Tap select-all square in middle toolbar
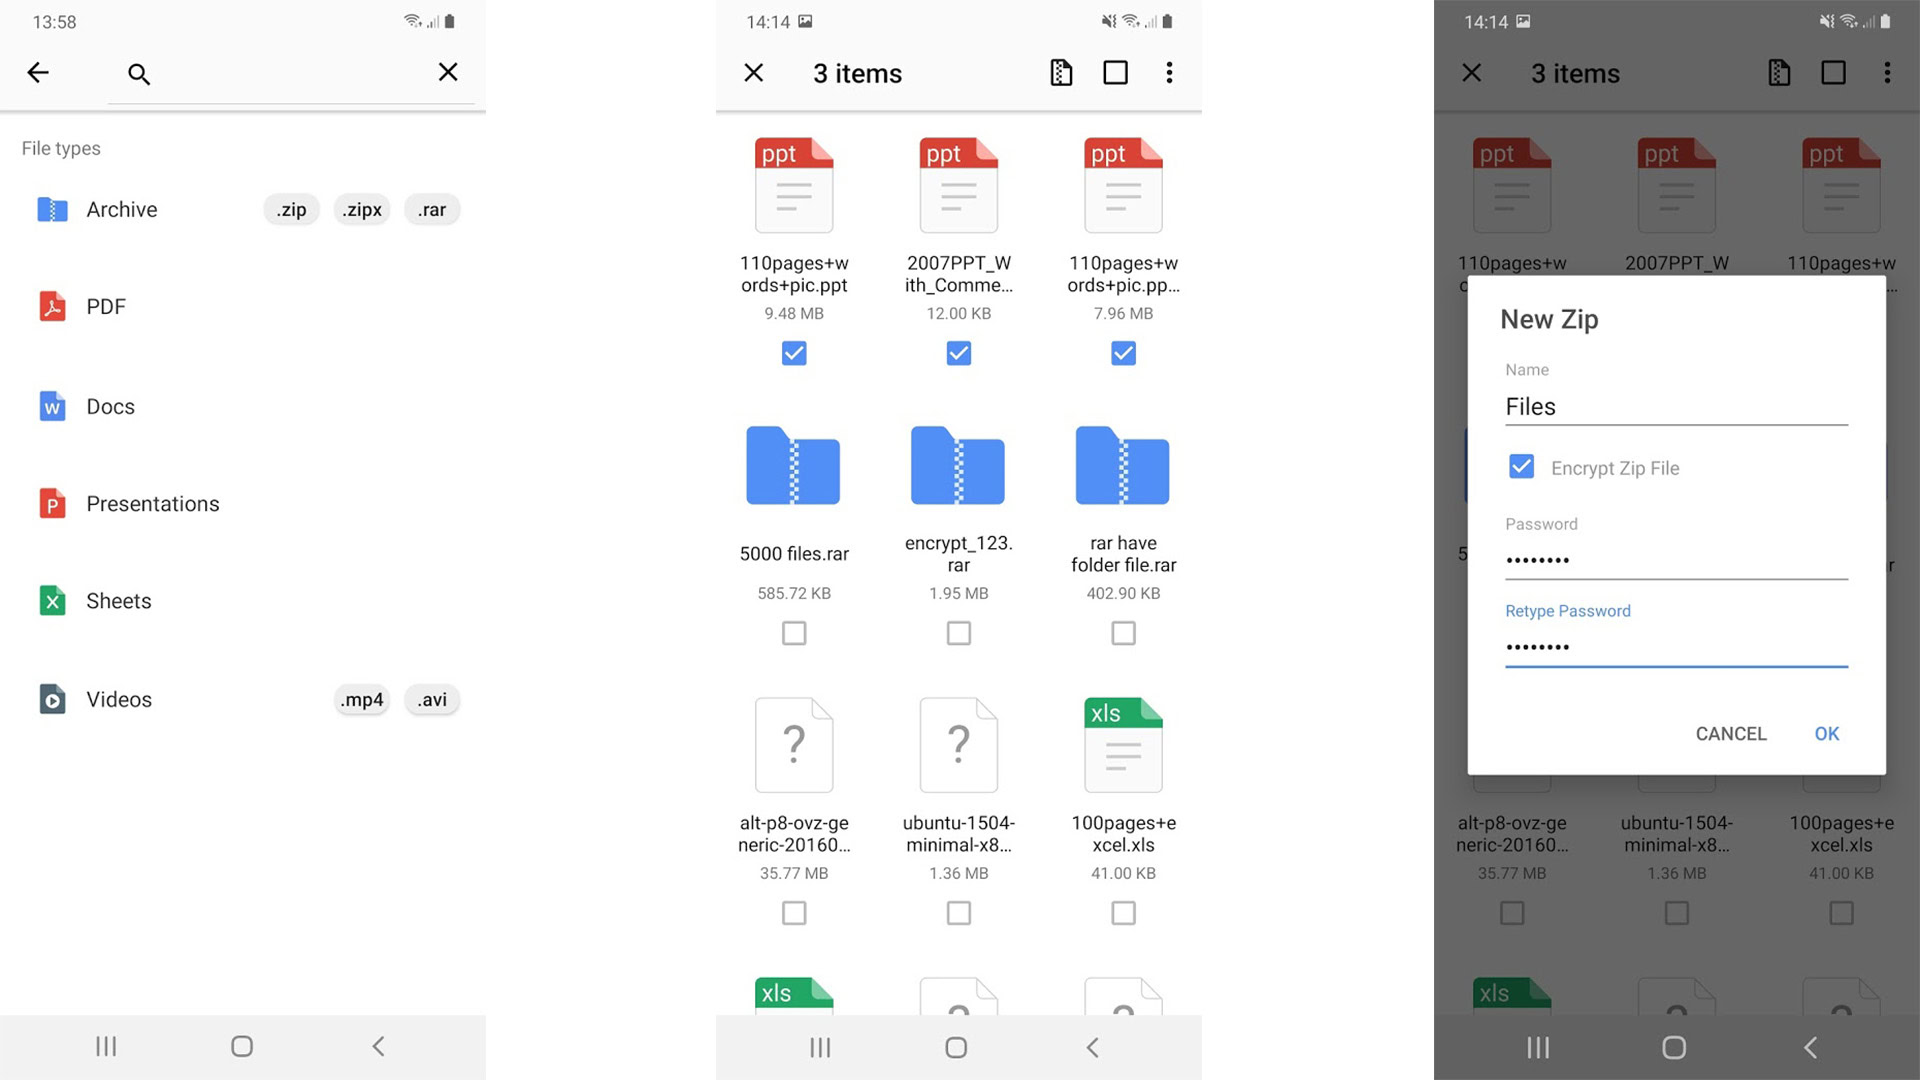This screenshot has height=1080, width=1920. pyautogui.click(x=1115, y=72)
